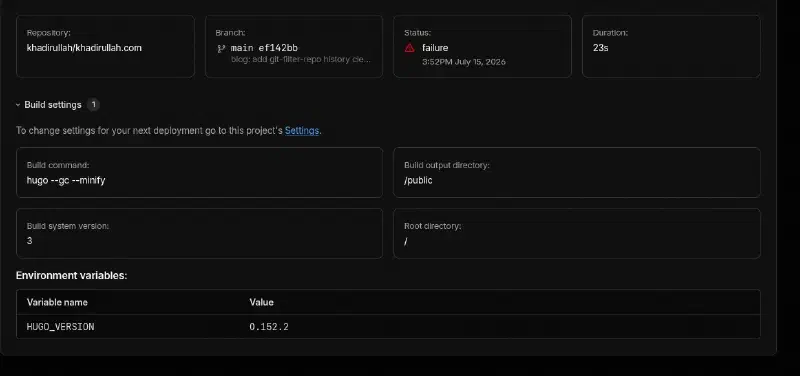Click the Value column header
The image size is (800, 376).
point(261,303)
